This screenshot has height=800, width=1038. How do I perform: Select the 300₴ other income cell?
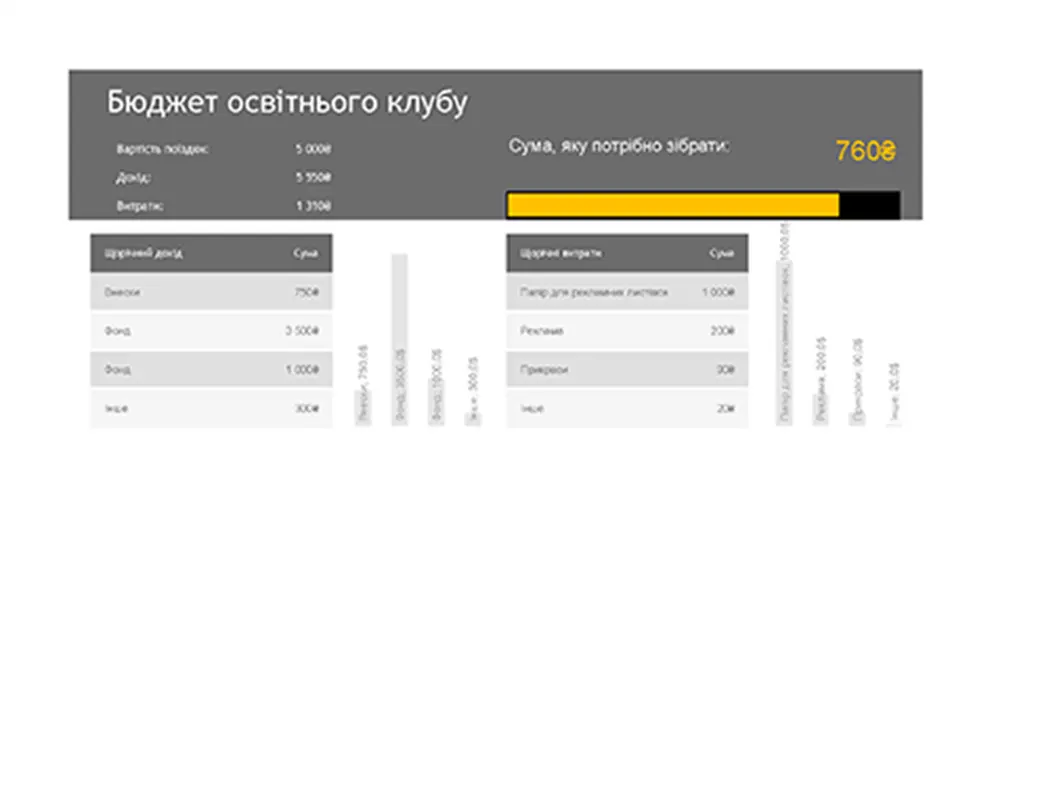point(307,409)
